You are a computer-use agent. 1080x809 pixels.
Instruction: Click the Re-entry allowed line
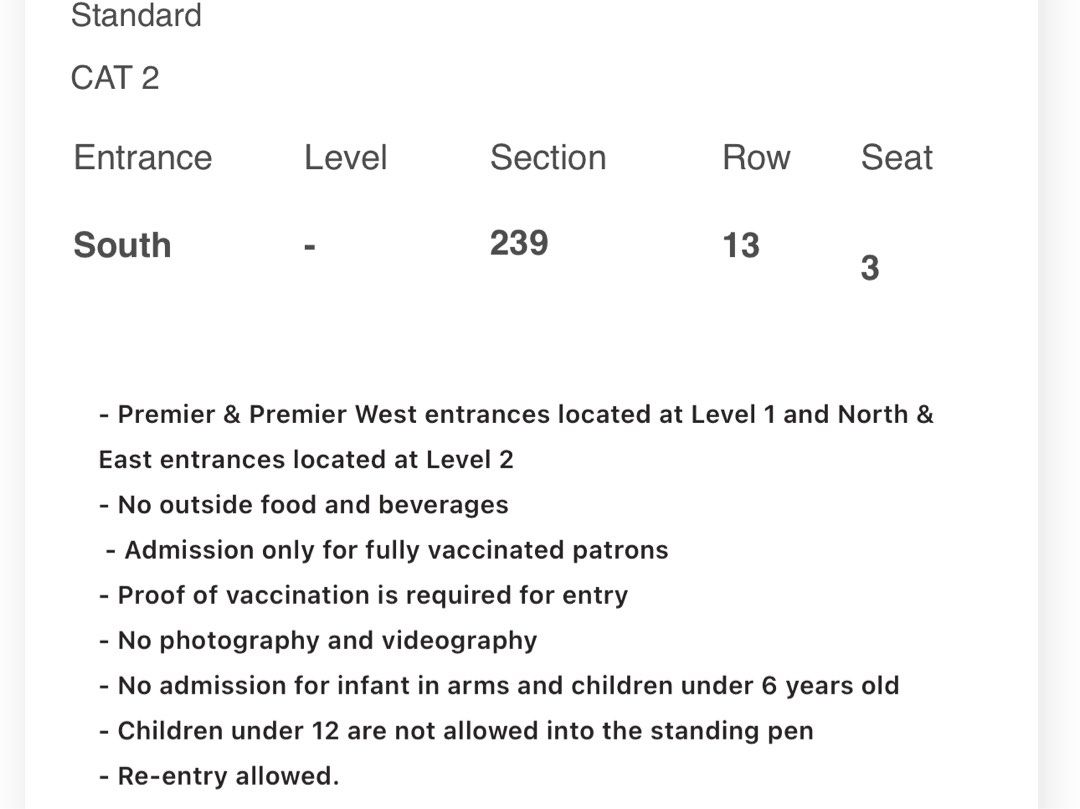(219, 776)
